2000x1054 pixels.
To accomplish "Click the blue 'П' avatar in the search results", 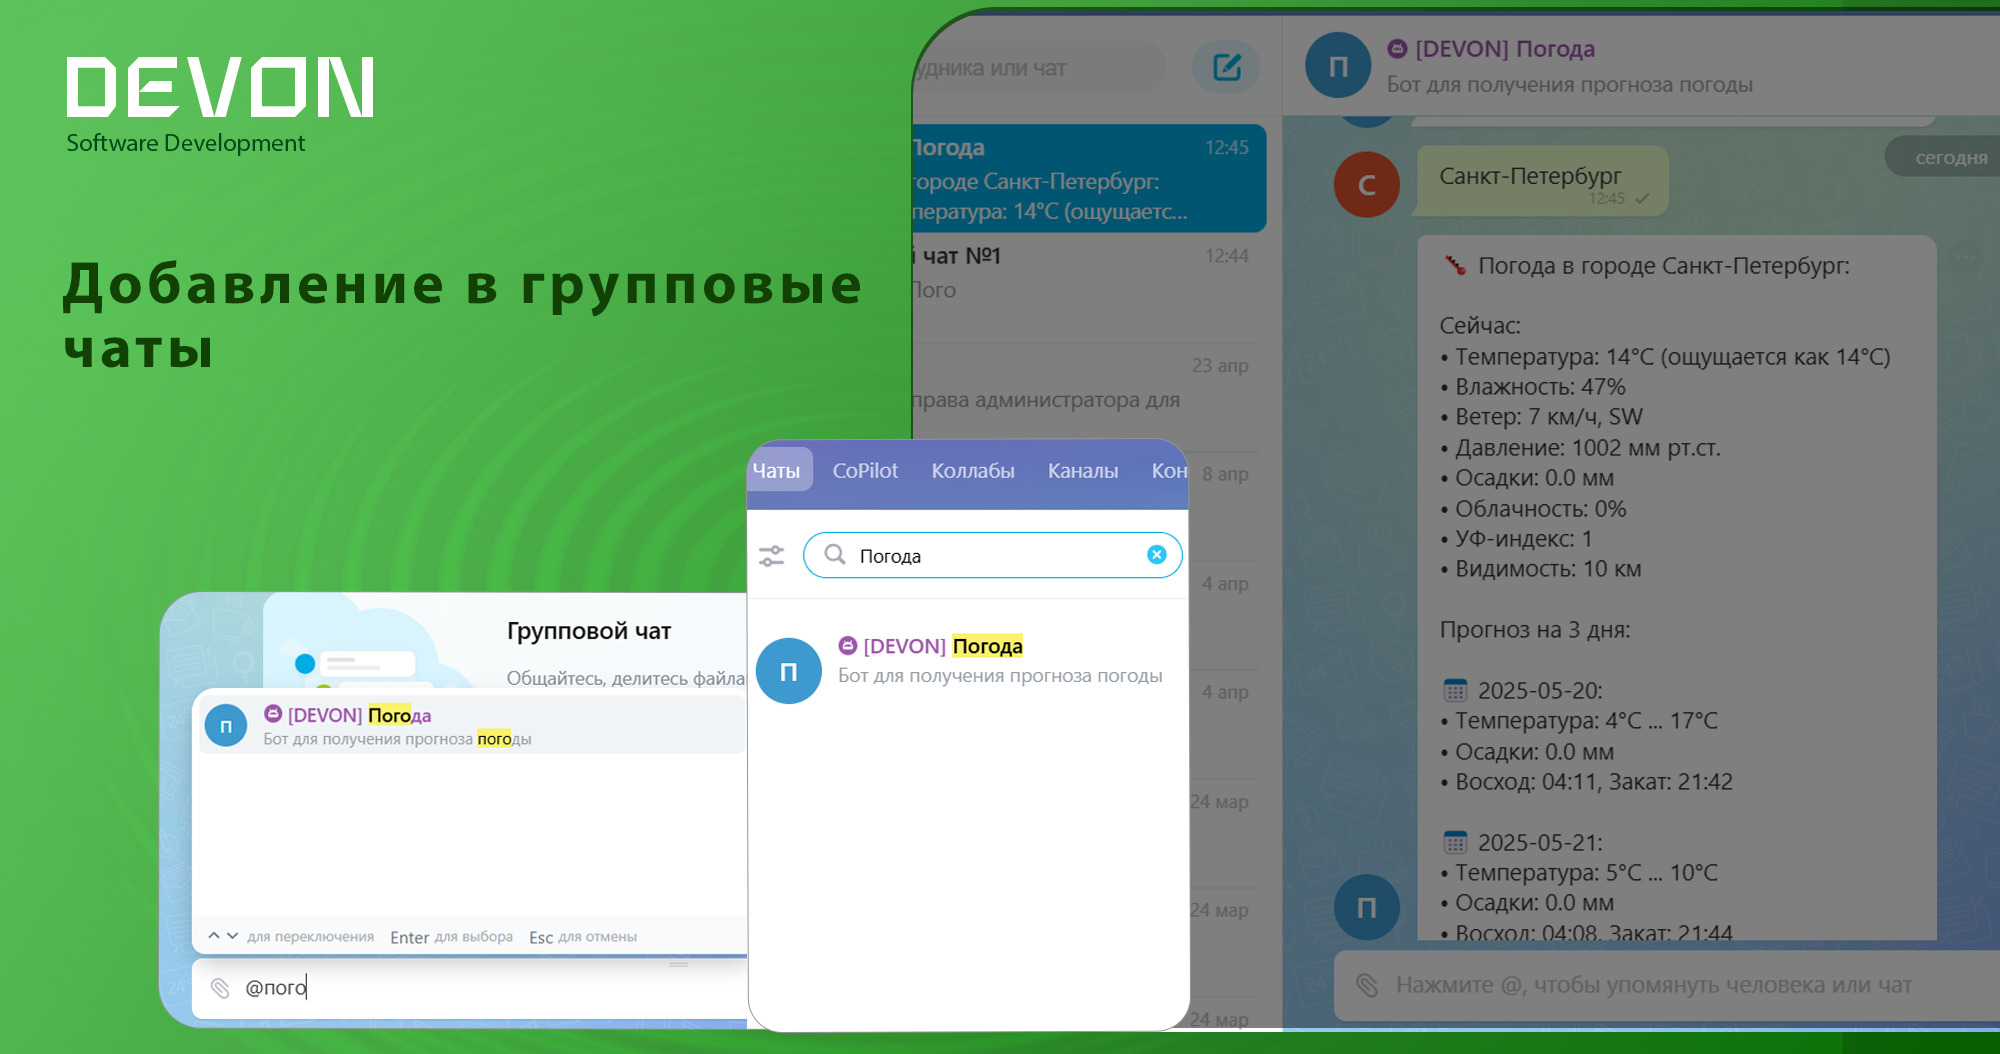I will [x=788, y=671].
